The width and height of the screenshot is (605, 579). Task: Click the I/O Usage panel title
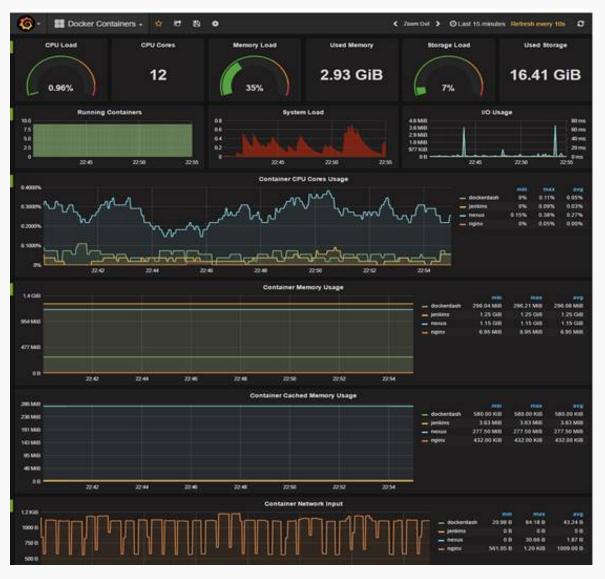[x=497, y=112]
